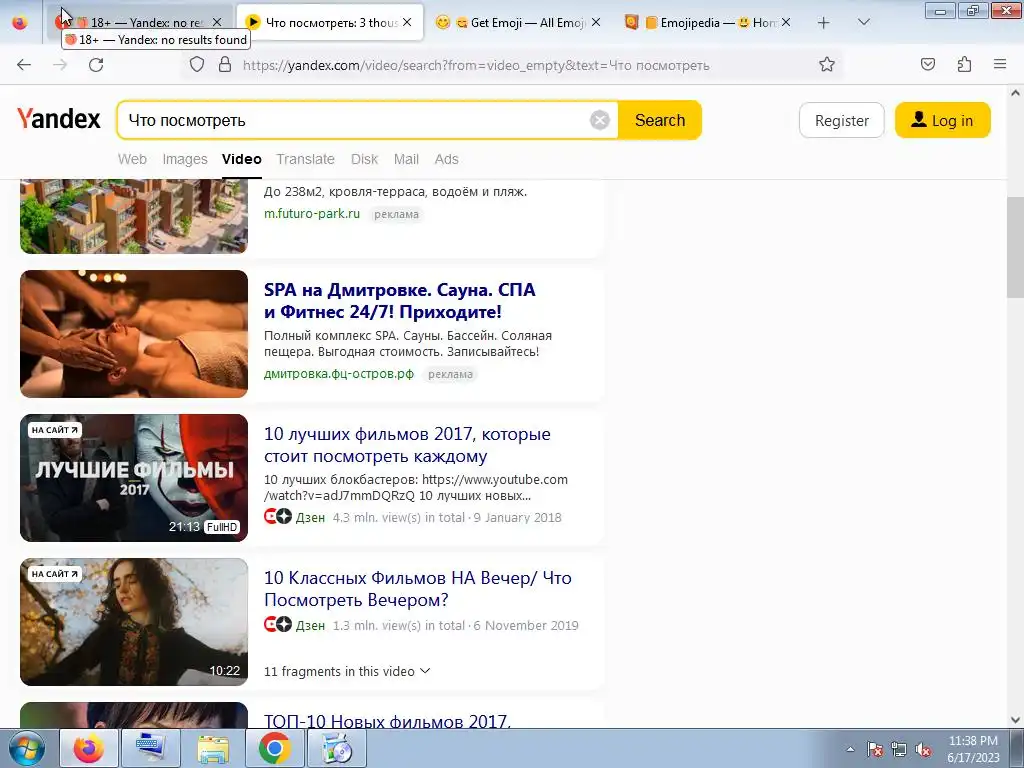Click 'НА САЙТ' badge on 2017 films thumbnail
This screenshot has width=1024, height=768.
pyautogui.click(x=55, y=430)
